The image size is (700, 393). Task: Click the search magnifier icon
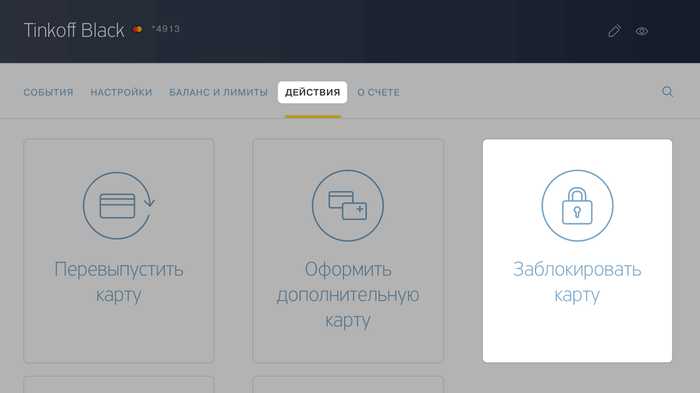click(667, 92)
